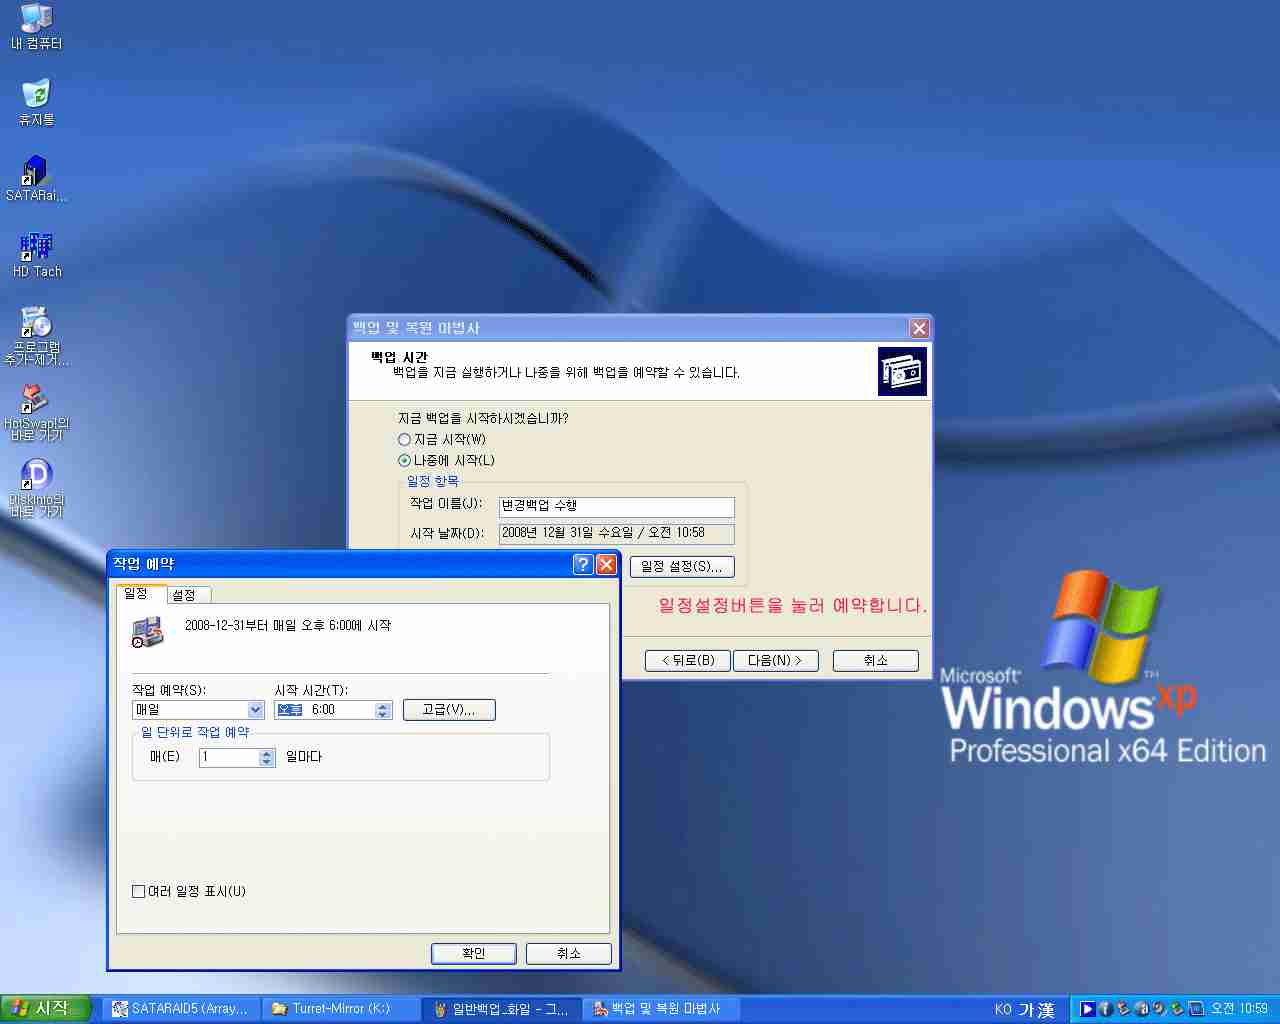The height and width of the screenshot is (1024, 1280).
Task: Decrease the 매(E) day interval spinner
Action: [x=266, y=762]
